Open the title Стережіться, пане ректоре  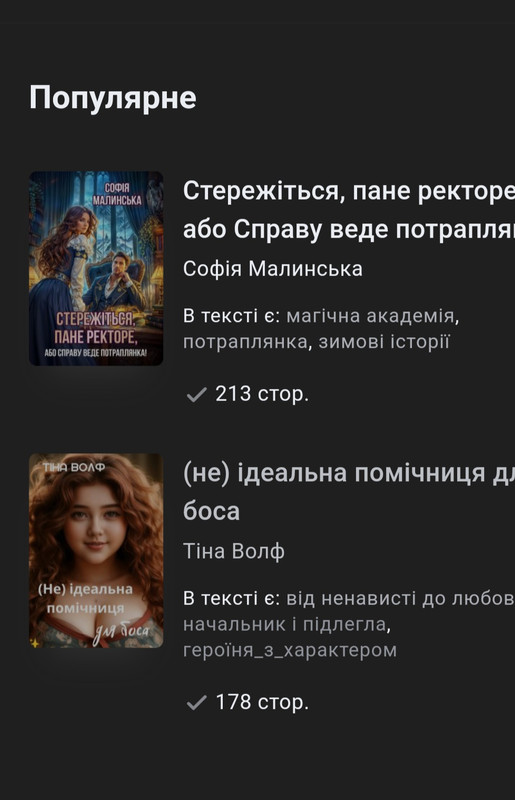349,210
